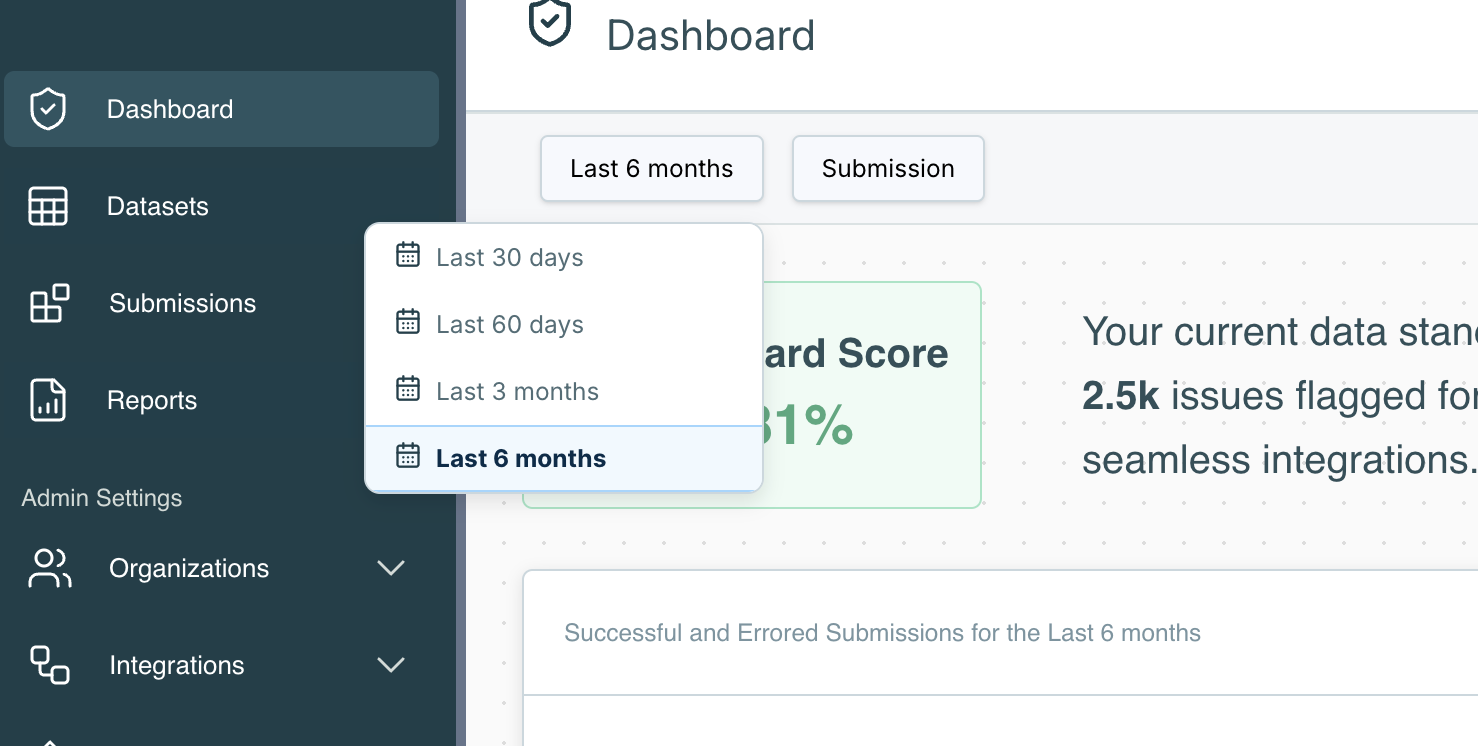1478x746 pixels.
Task: Click the Reports chart document icon
Action: pos(48,400)
